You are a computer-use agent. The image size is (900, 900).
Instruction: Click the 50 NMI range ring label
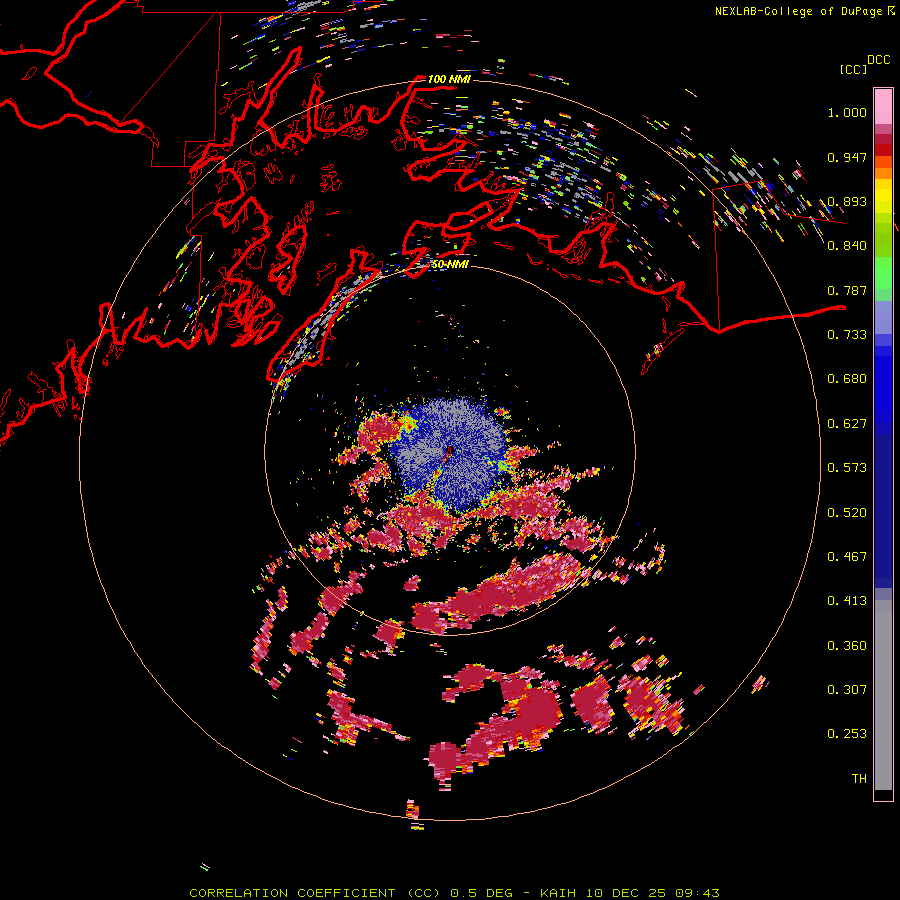click(x=450, y=265)
